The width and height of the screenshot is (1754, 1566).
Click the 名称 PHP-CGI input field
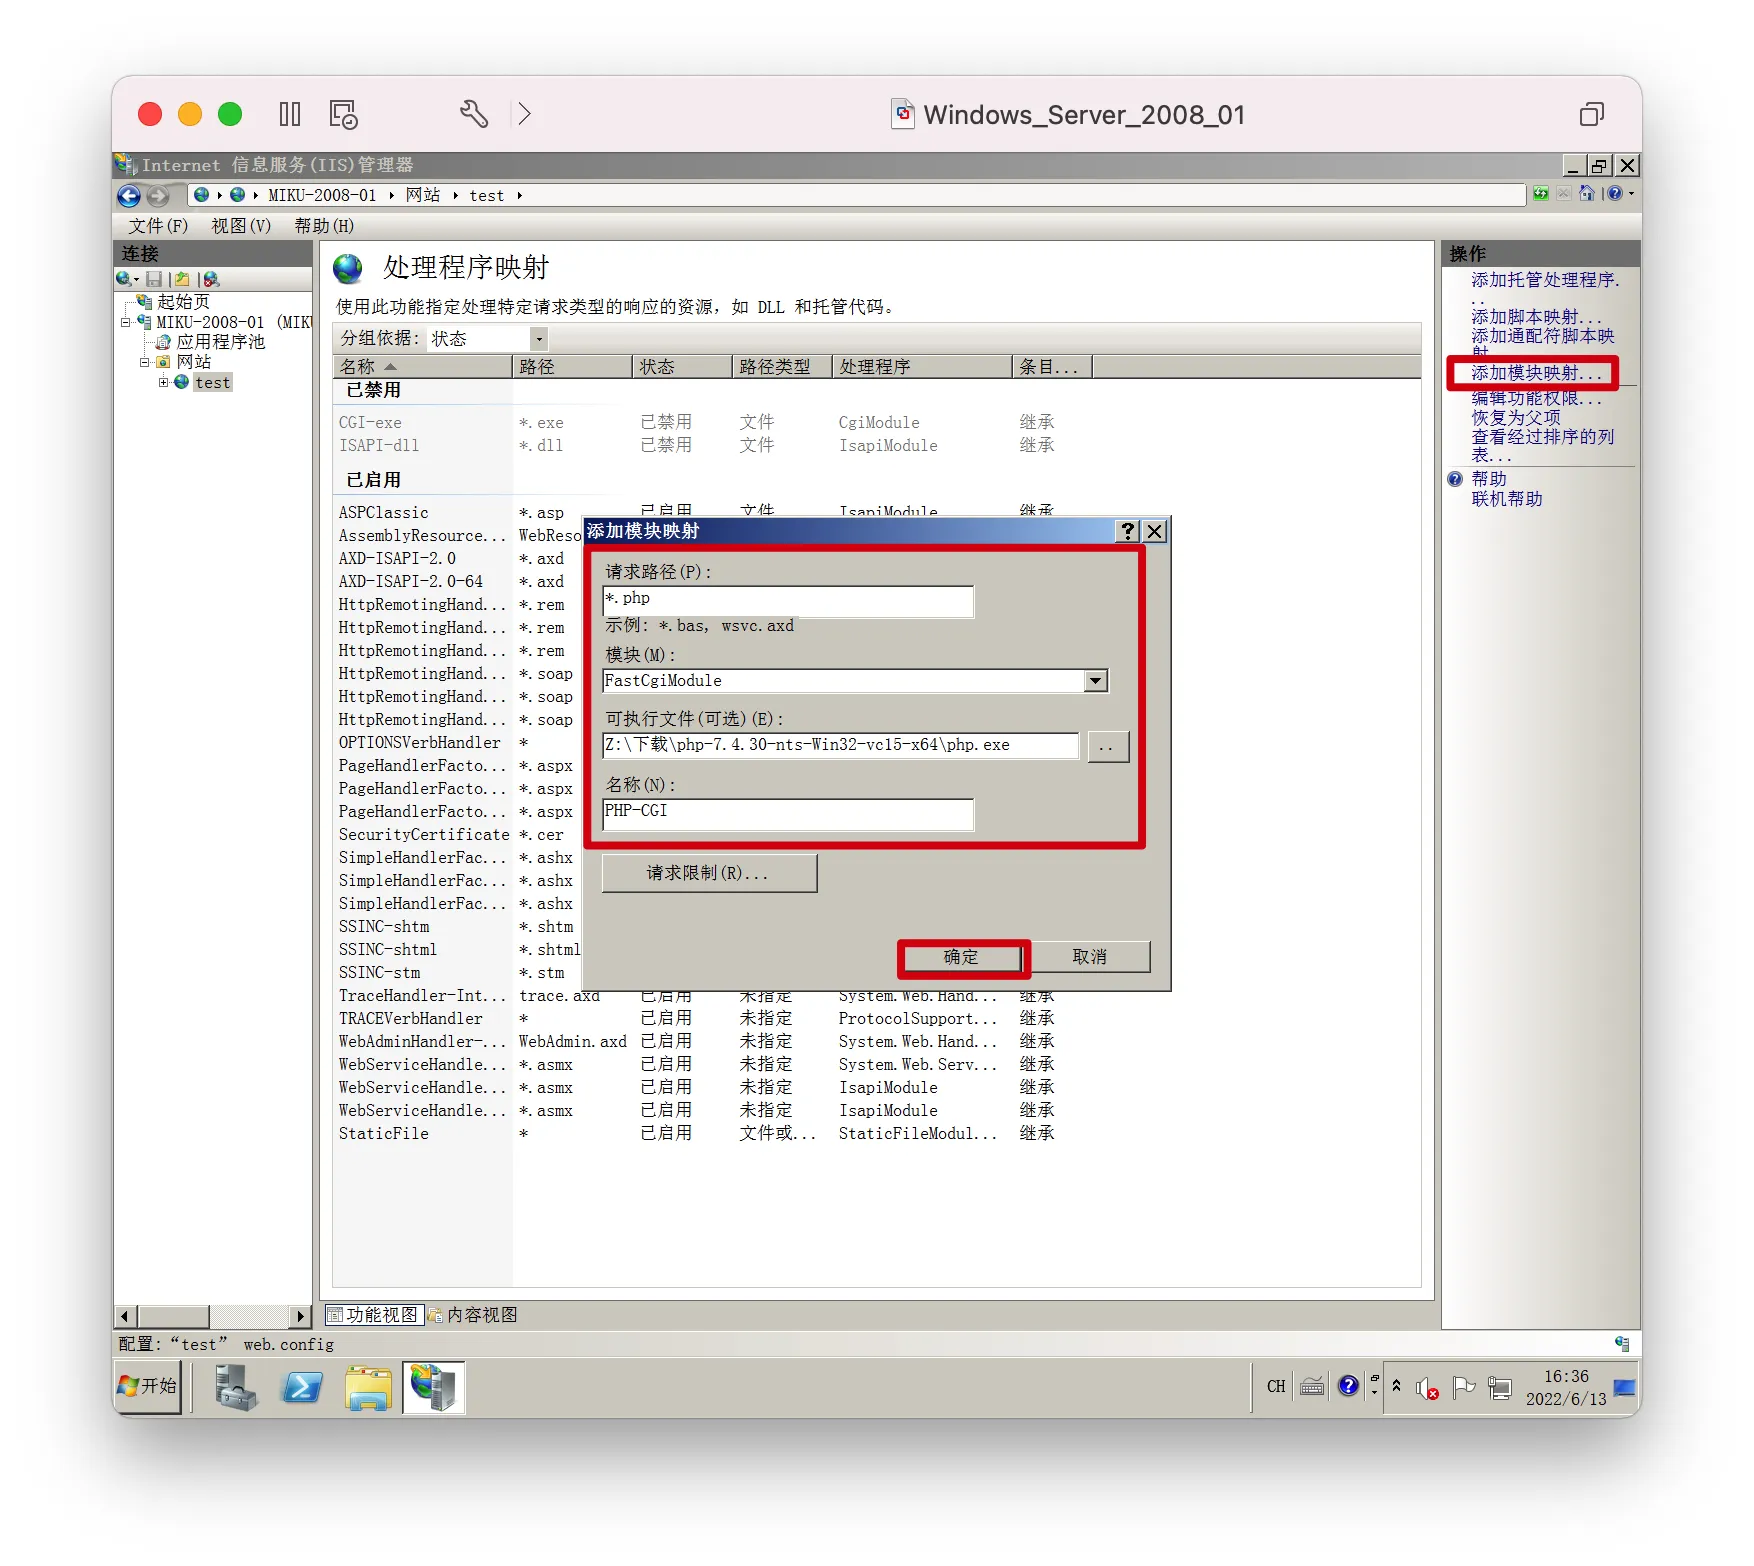[788, 814]
